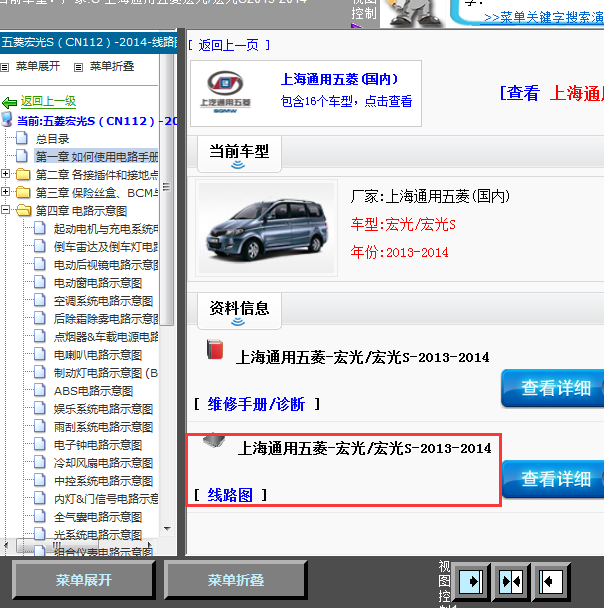Open 后除霜除雾电路示意图
This screenshot has width=604, height=611.
point(106,319)
